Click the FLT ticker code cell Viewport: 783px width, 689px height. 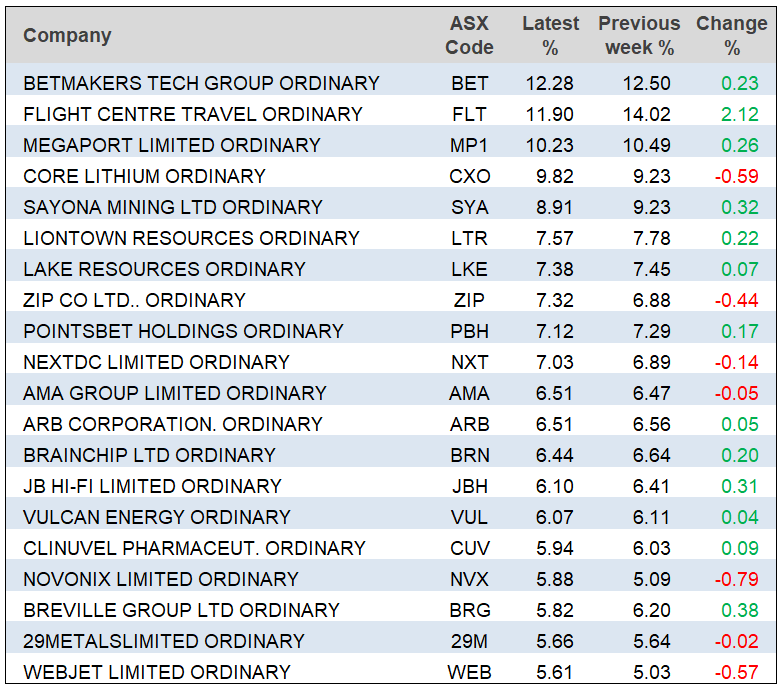click(x=469, y=114)
